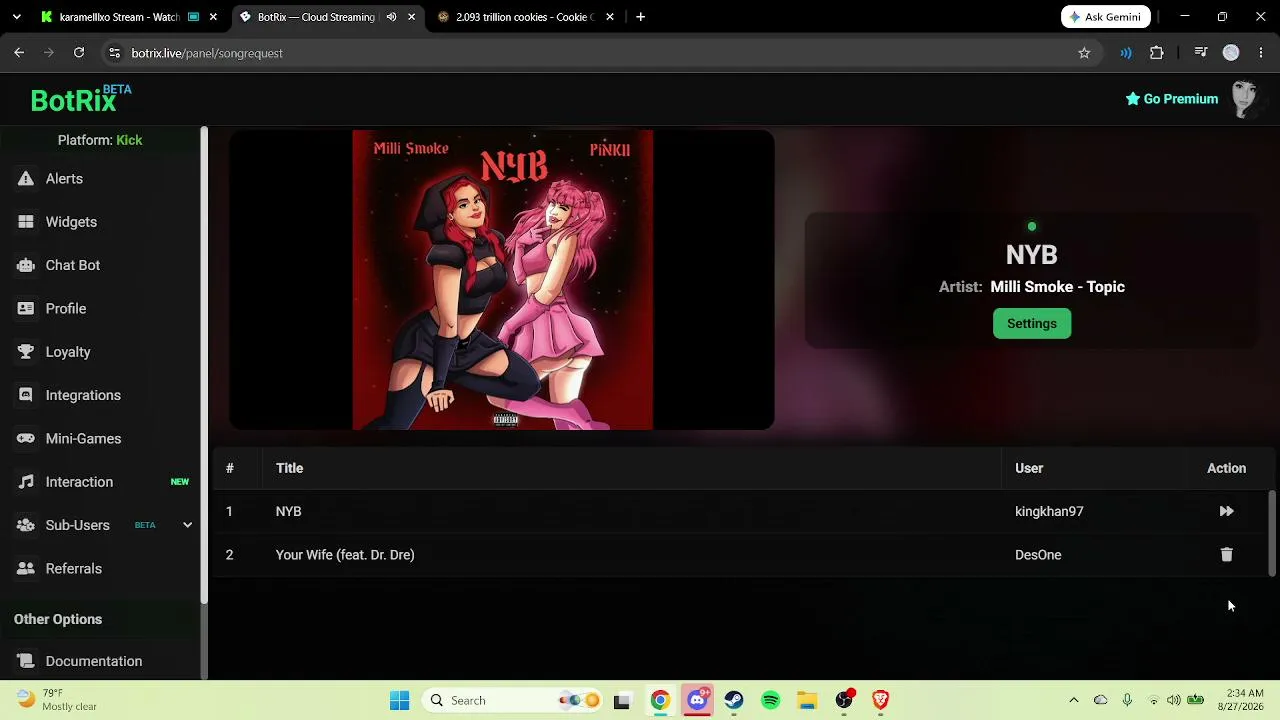Bookmark this page with the star

tap(1084, 53)
